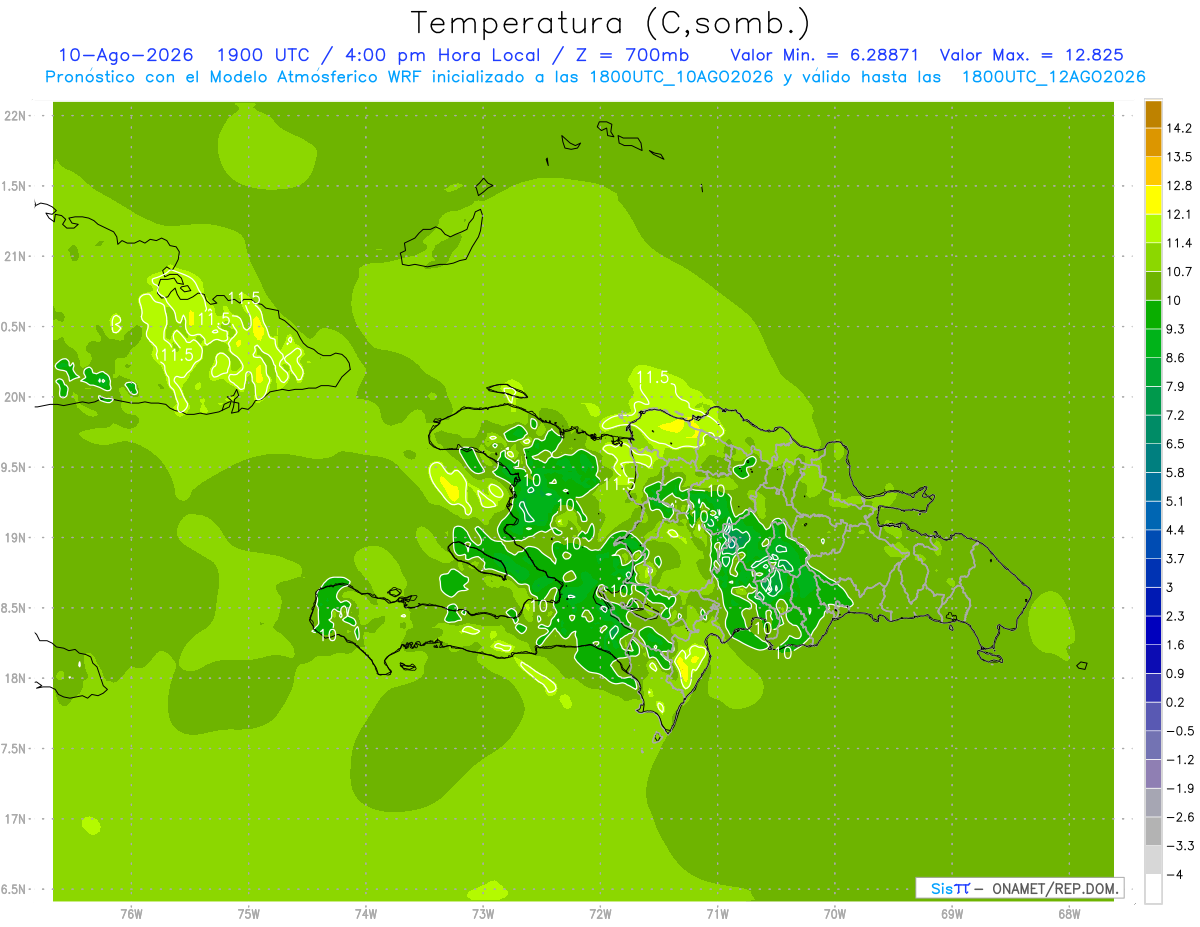The width and height of the screenshot is (1200, 927).
Task: Select the date "10-Ago-2026" in the header
Action: coord(125,55)
